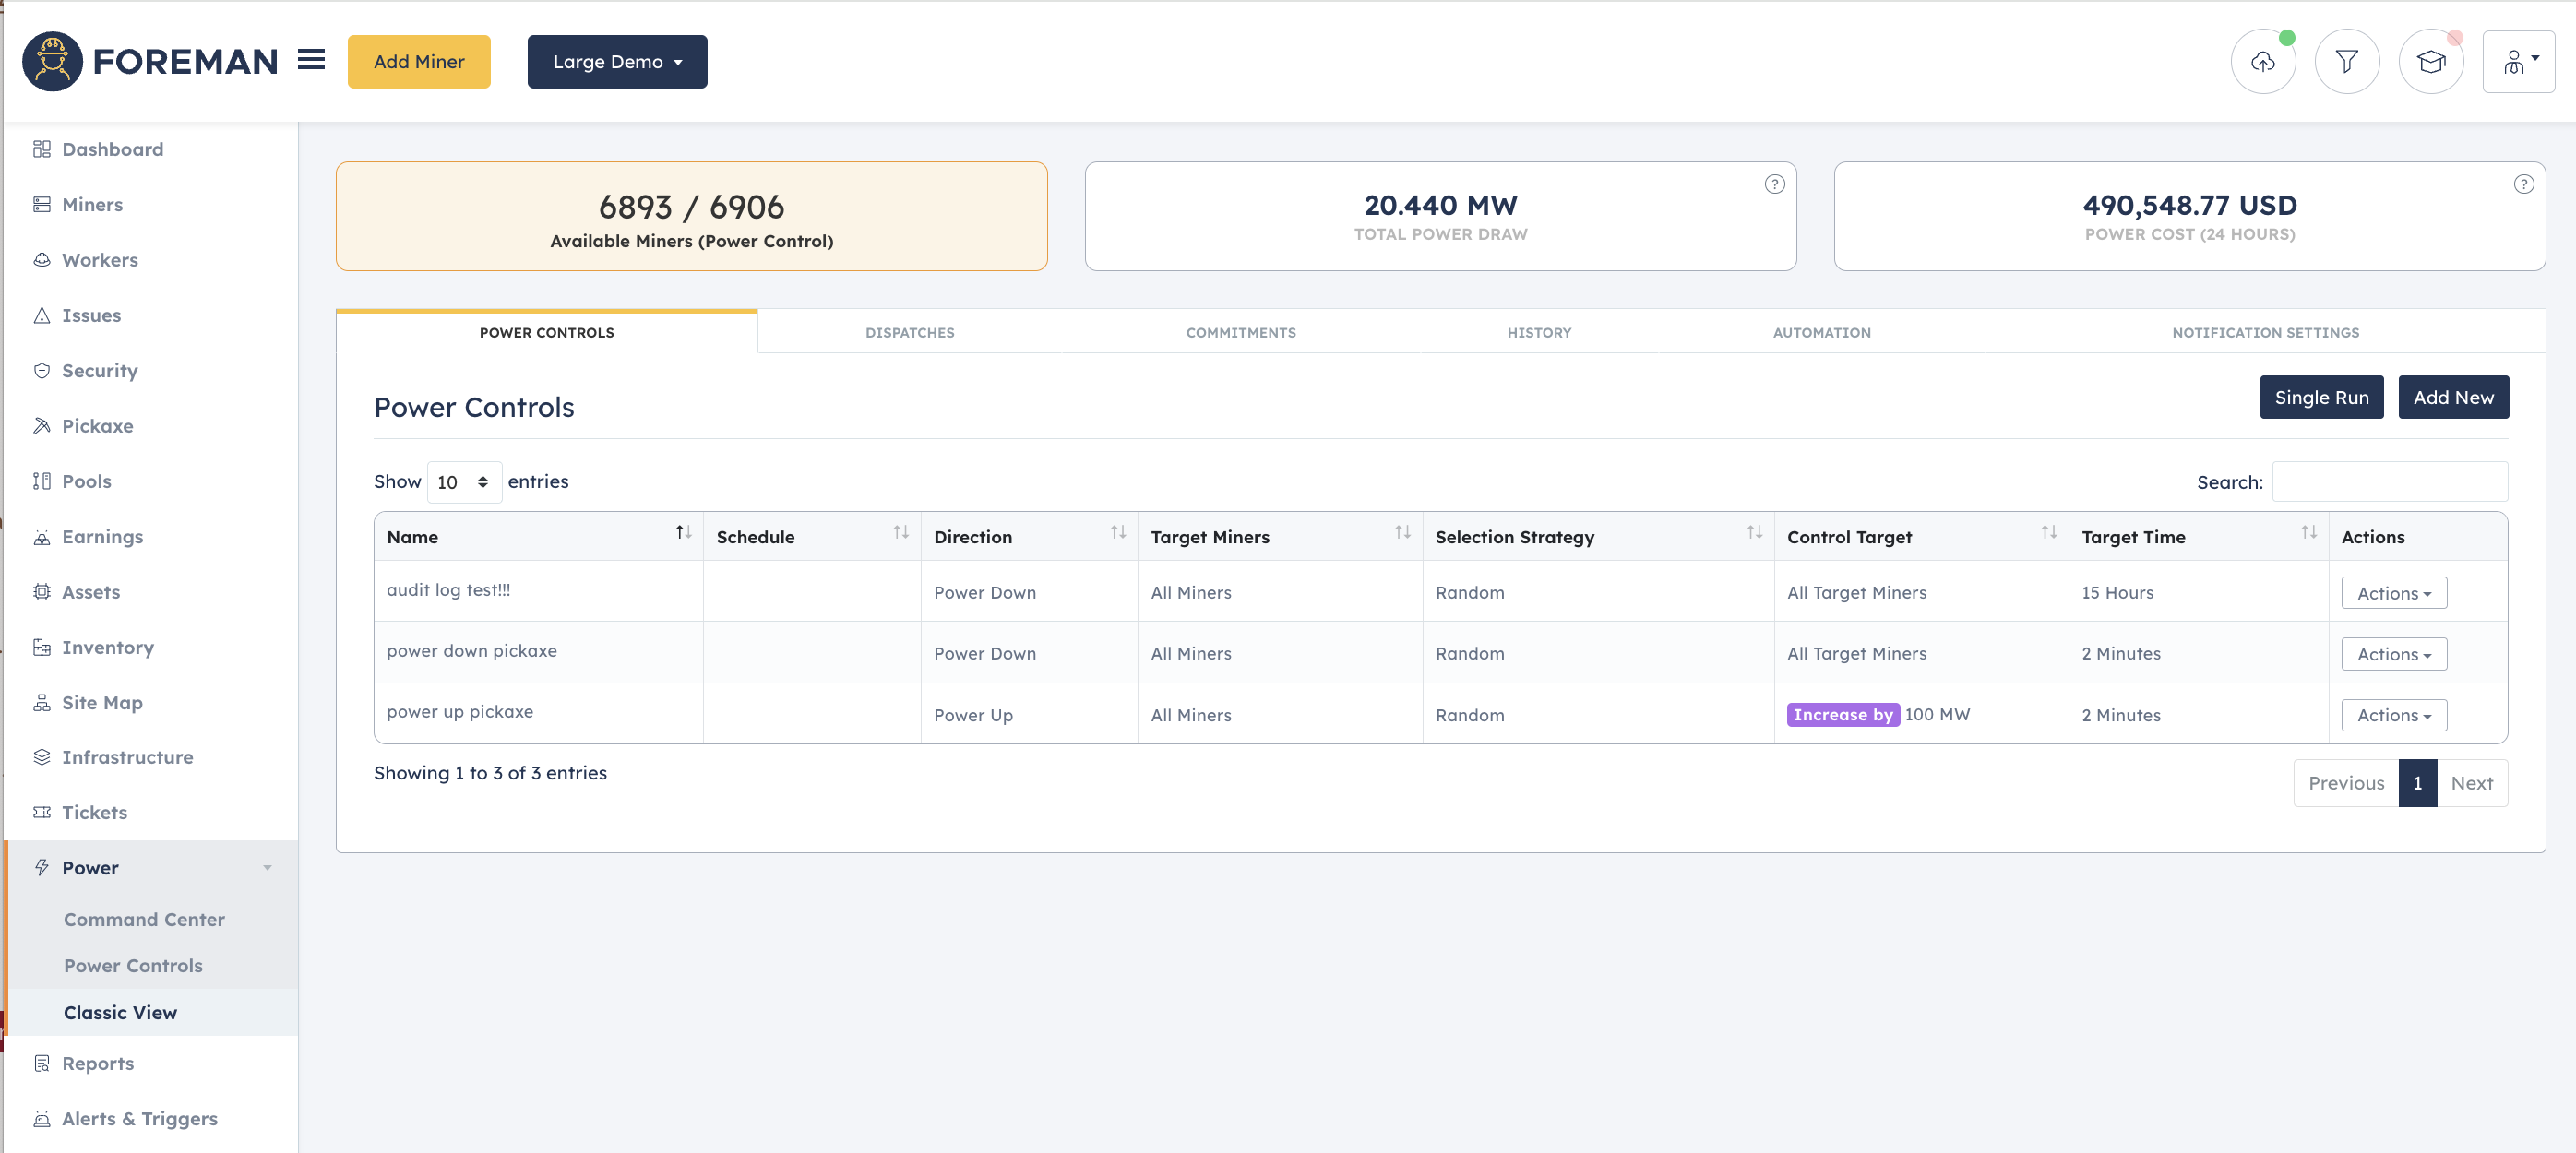Screen dimensions: 2576x1153
Task: Click the Pools sidebar icon
Action: tap(42, 481)
